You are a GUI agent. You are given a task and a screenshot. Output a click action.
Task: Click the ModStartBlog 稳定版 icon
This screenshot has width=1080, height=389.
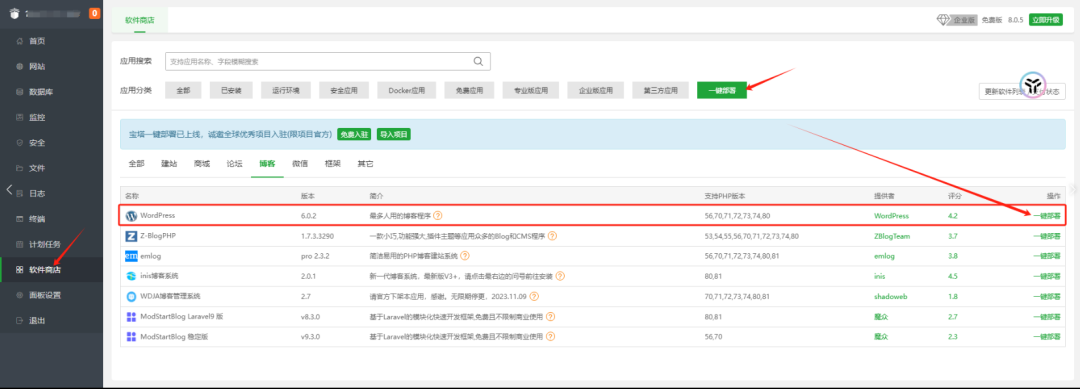click(x=132, y=337)
